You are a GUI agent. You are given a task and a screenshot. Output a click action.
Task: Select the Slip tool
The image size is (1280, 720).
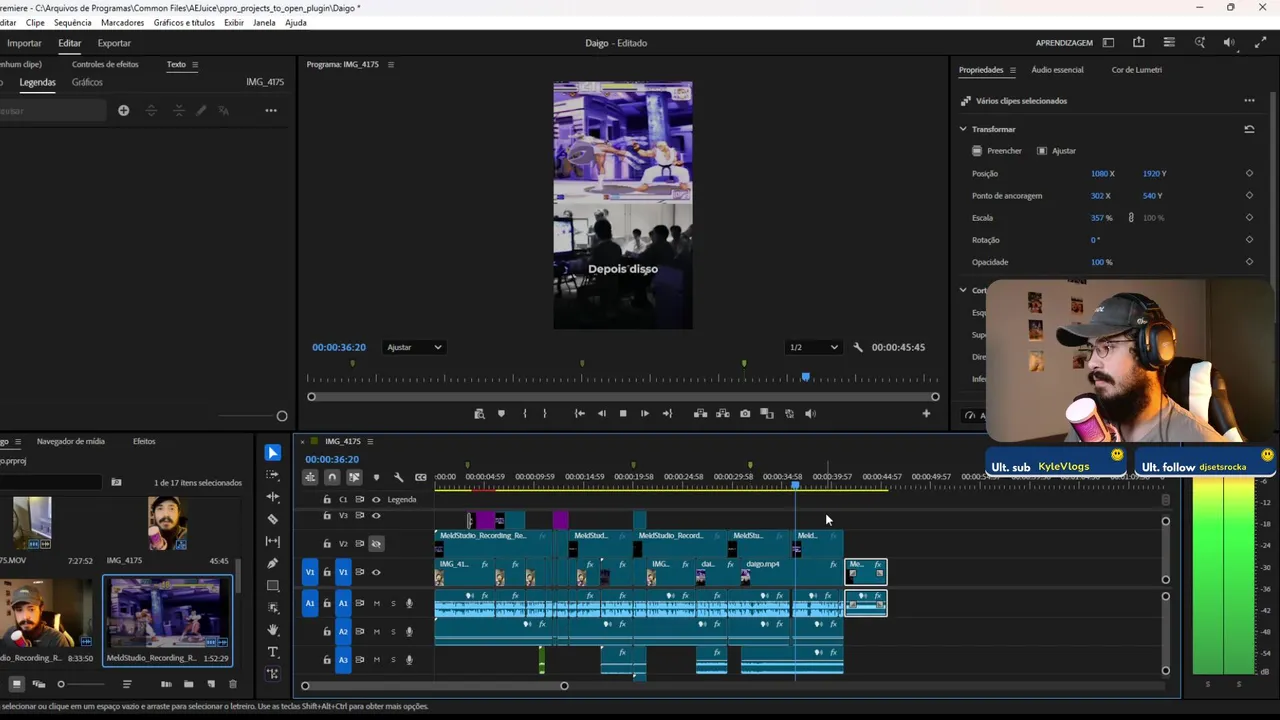(273, 541)
